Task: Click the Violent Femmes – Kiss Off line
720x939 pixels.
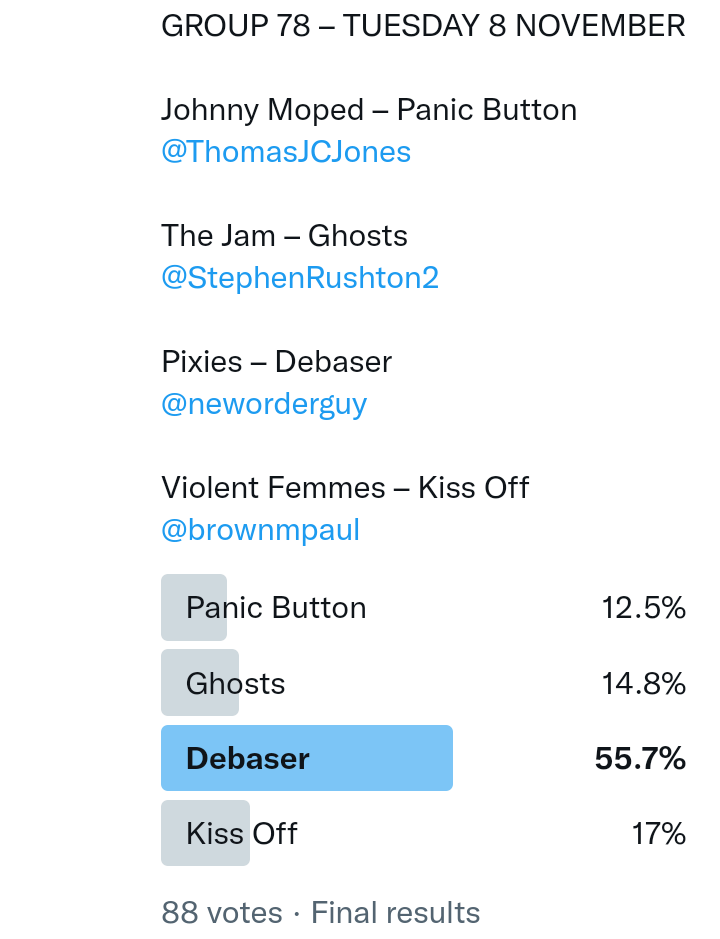Action: (x=345, y=488)
